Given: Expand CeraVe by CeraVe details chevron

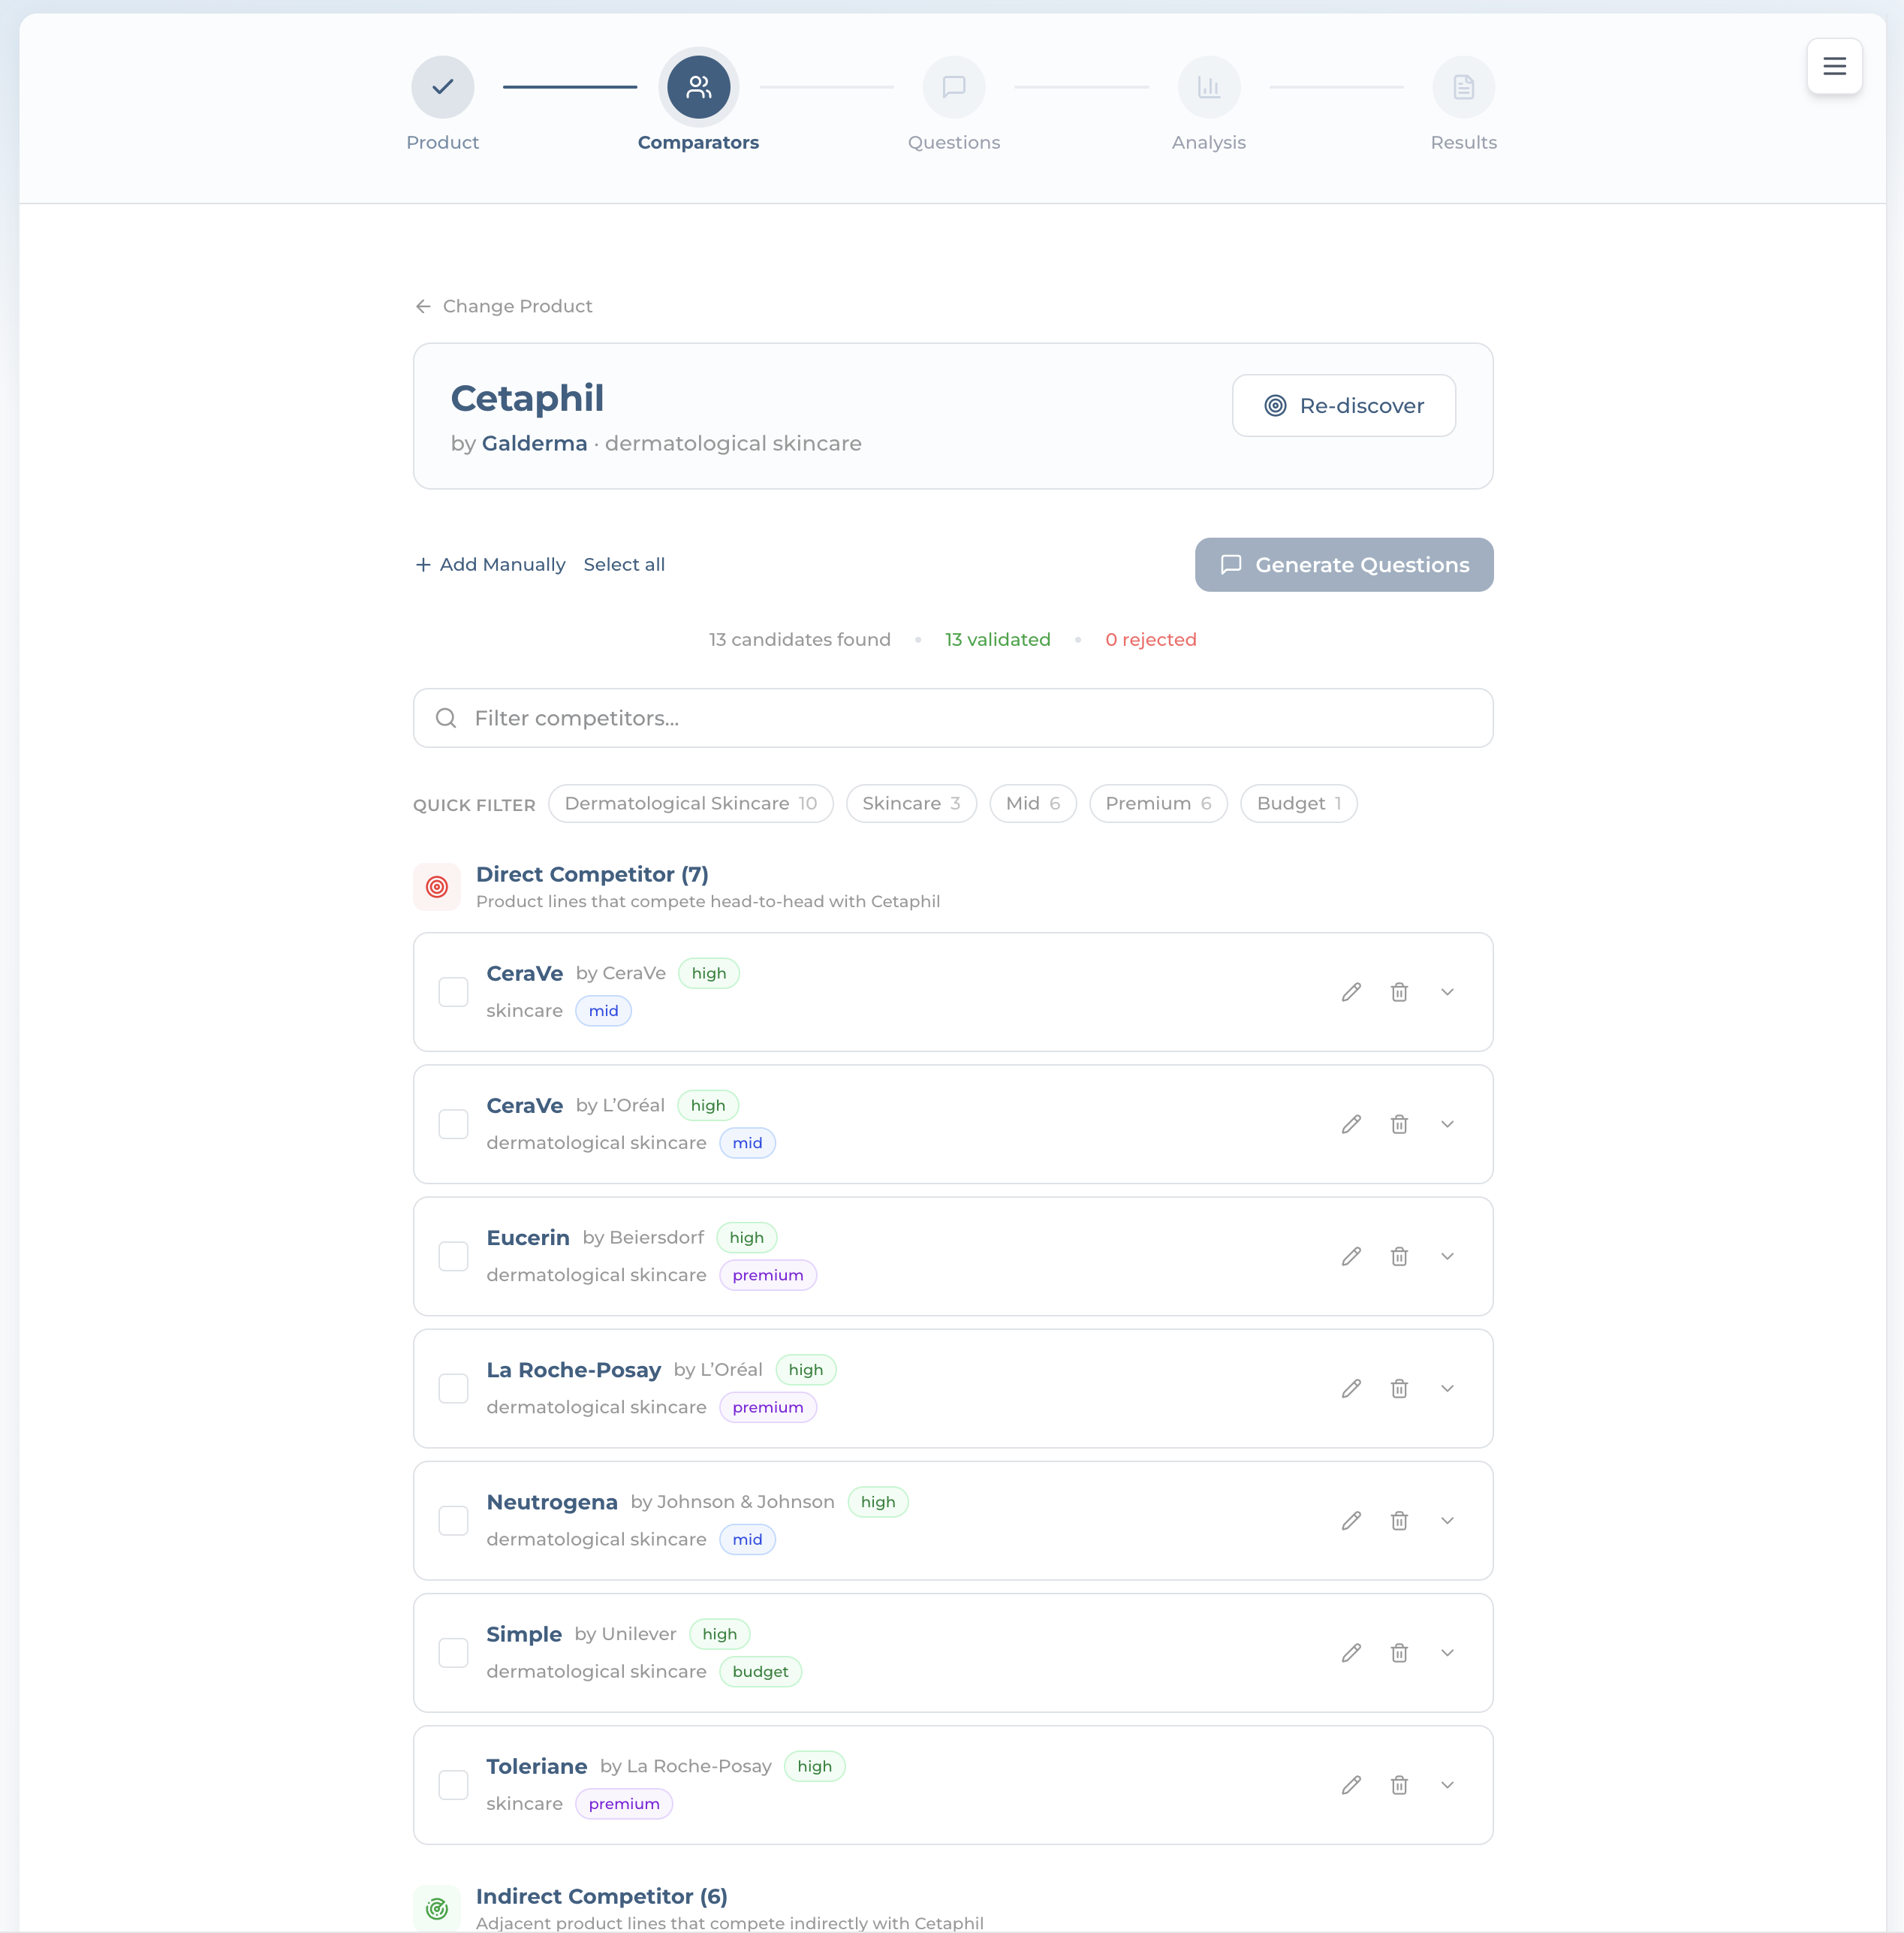Looking at the screenshot, I should click(x=1447, y=992).
